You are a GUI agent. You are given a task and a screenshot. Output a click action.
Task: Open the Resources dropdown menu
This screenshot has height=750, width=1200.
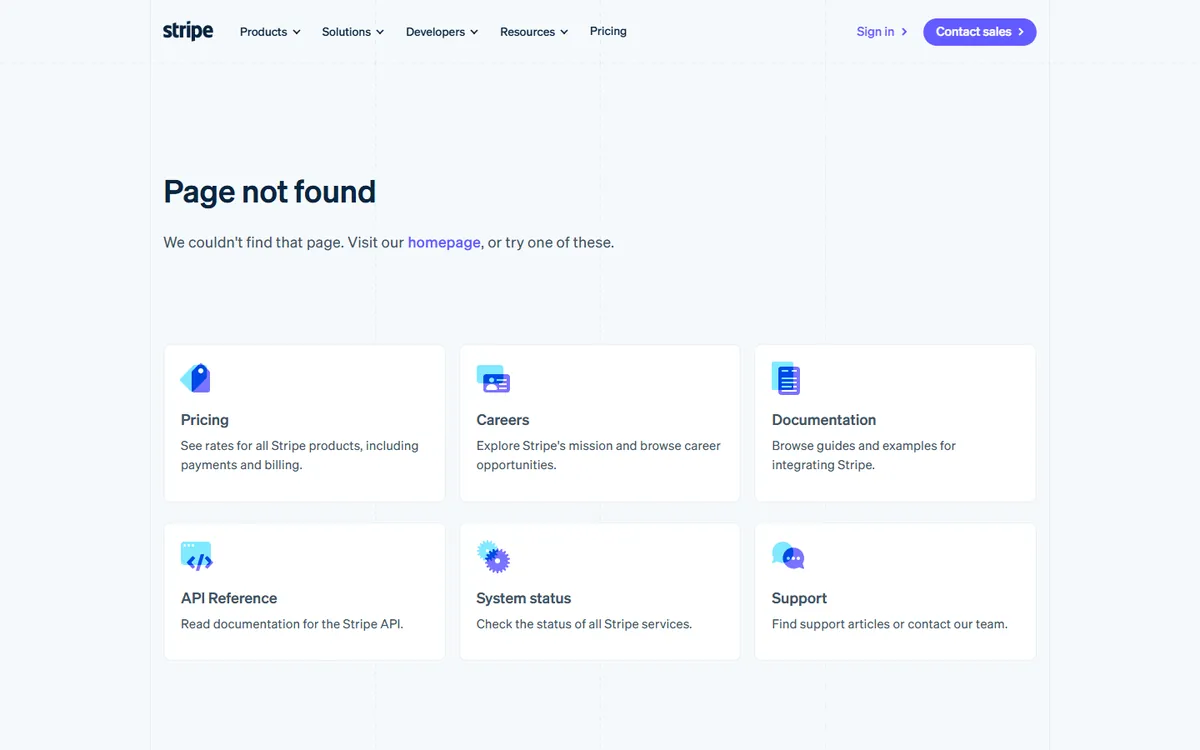click(x=534, y=32)
